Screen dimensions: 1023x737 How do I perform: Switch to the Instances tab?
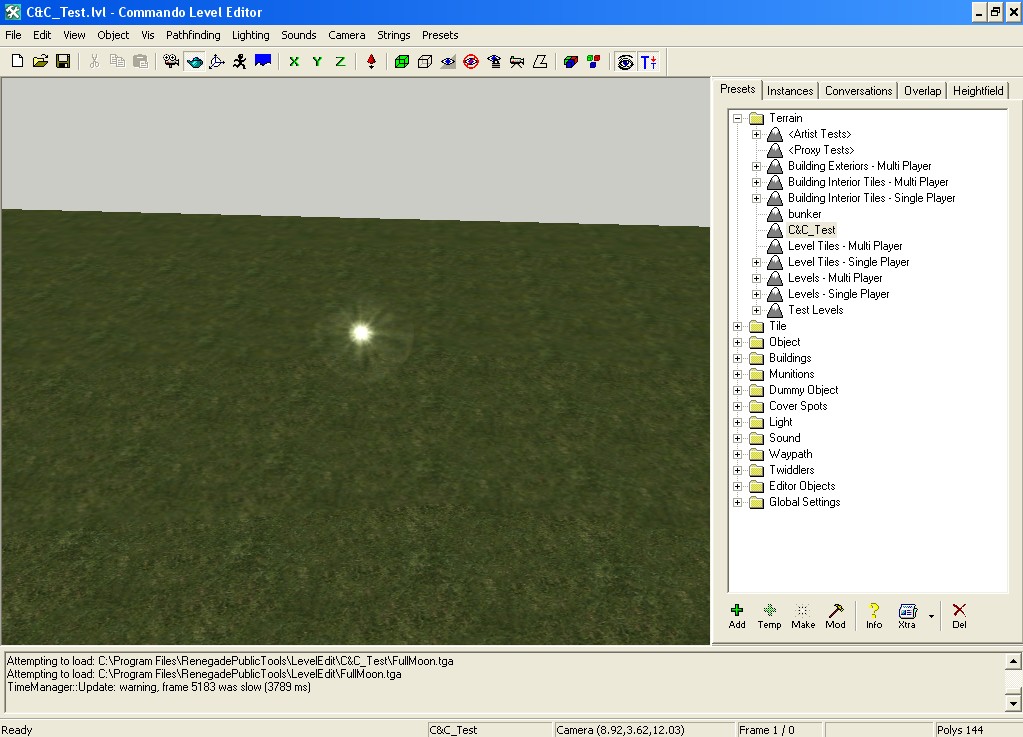tap(790, 91)
